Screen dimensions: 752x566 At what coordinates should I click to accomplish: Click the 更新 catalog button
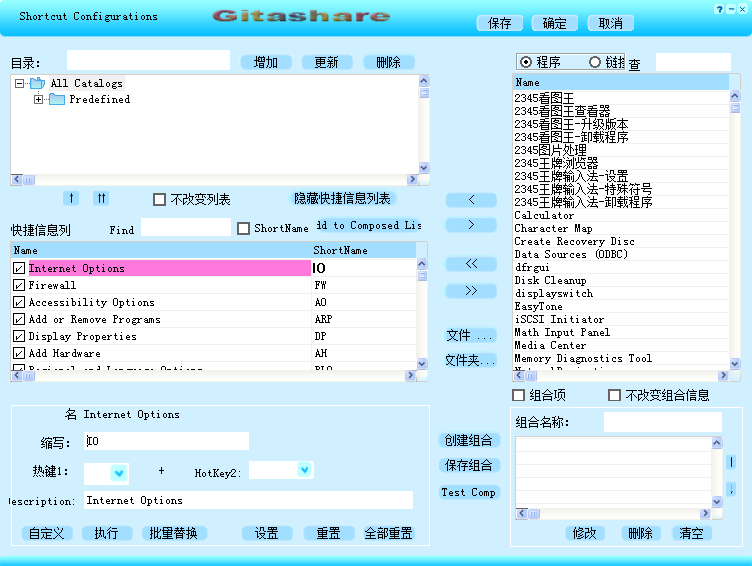327,62
